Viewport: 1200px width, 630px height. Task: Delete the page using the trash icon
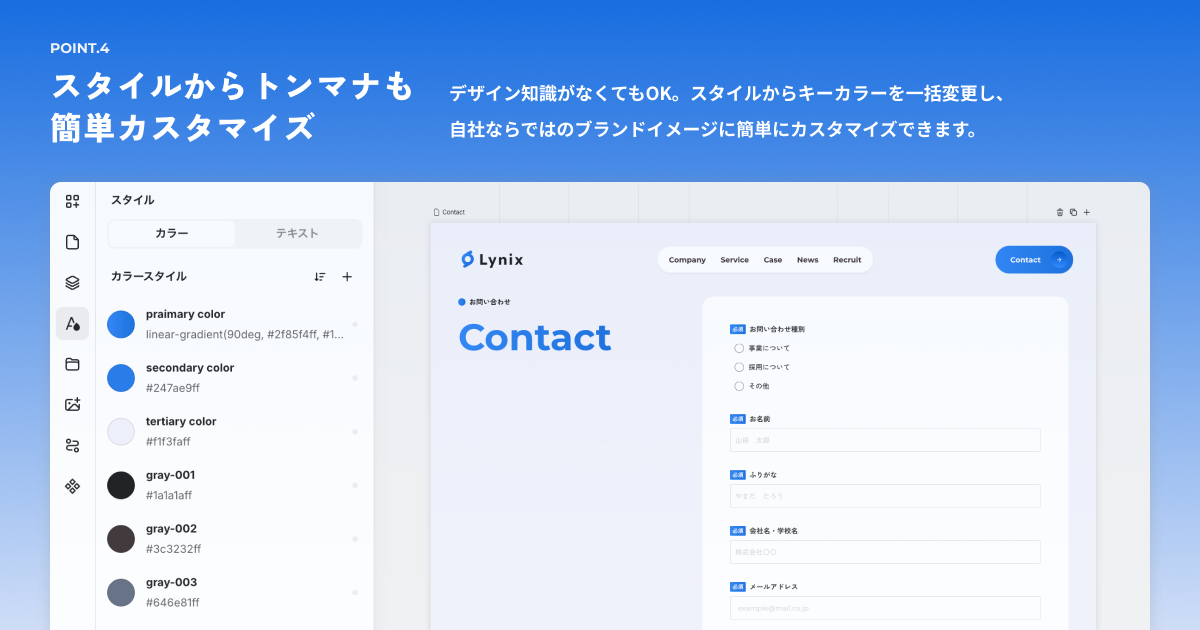1059,212
